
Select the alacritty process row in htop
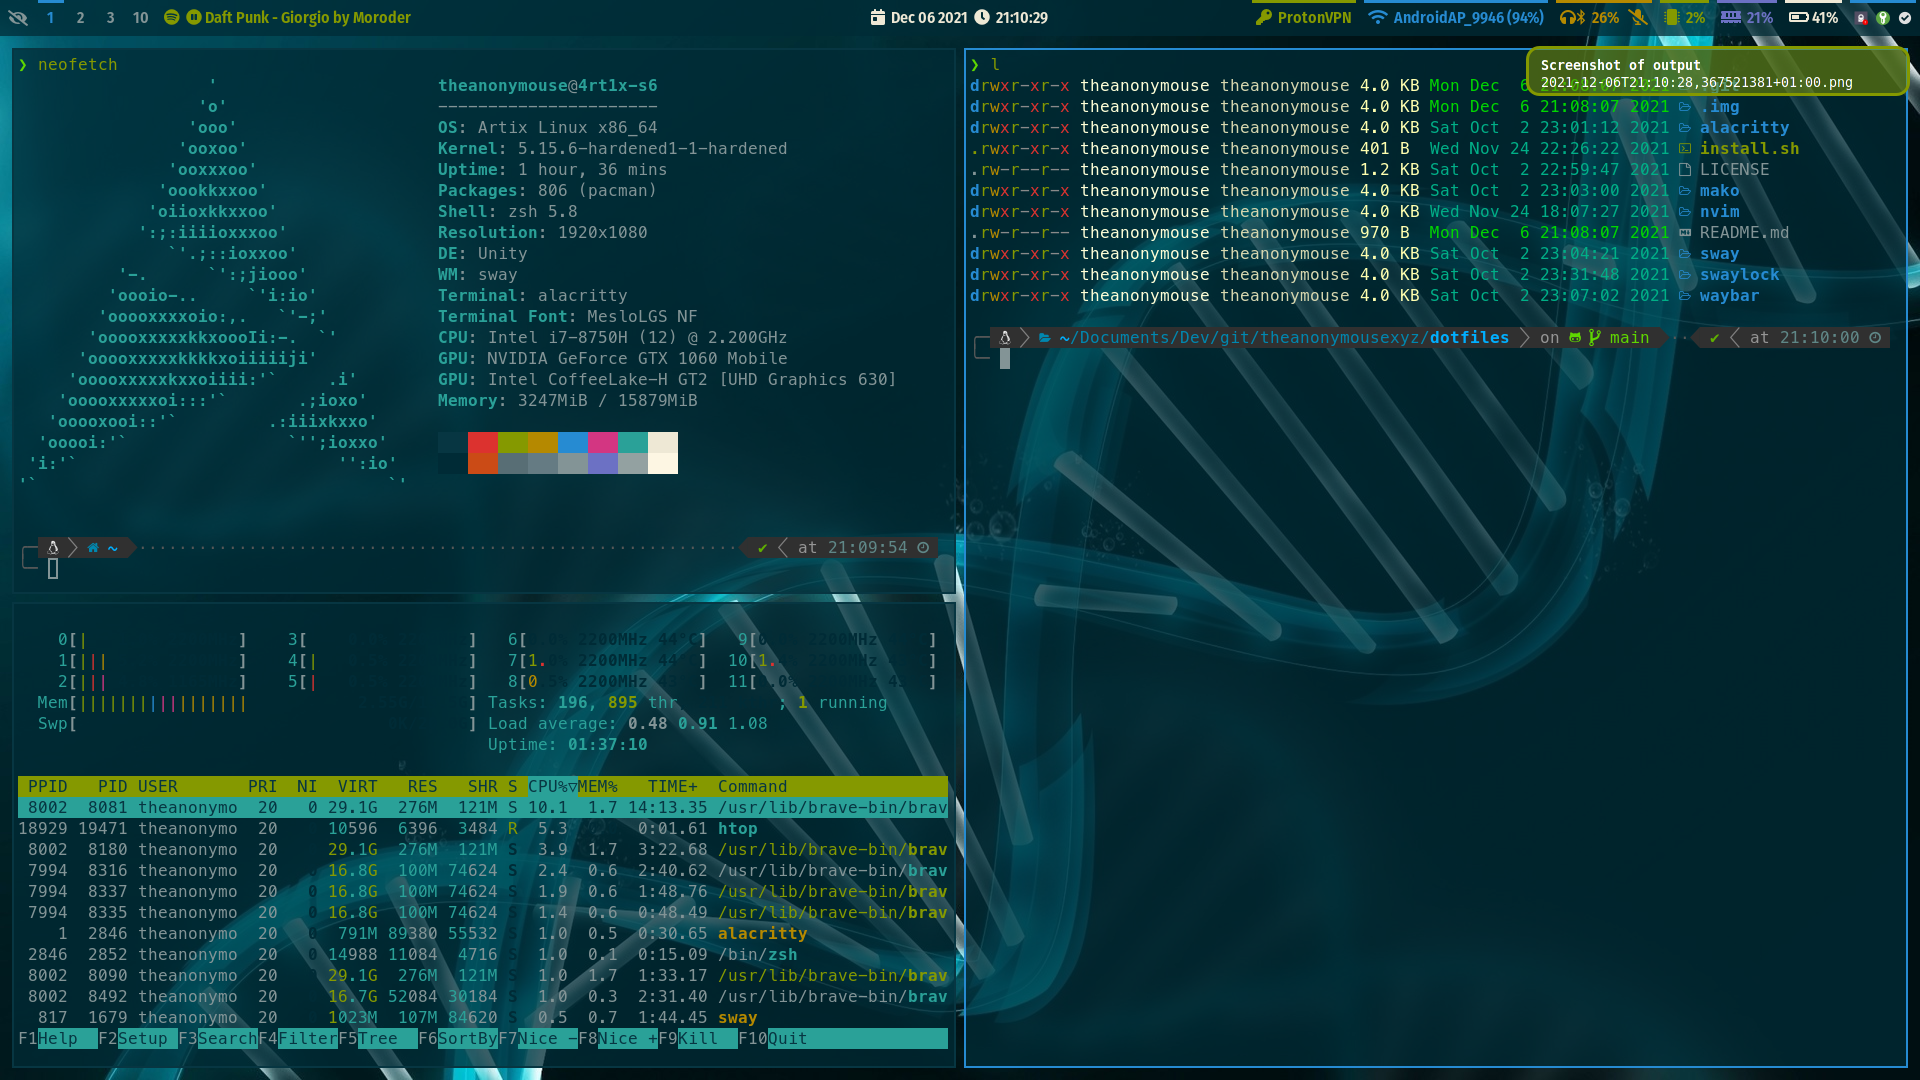483,933
